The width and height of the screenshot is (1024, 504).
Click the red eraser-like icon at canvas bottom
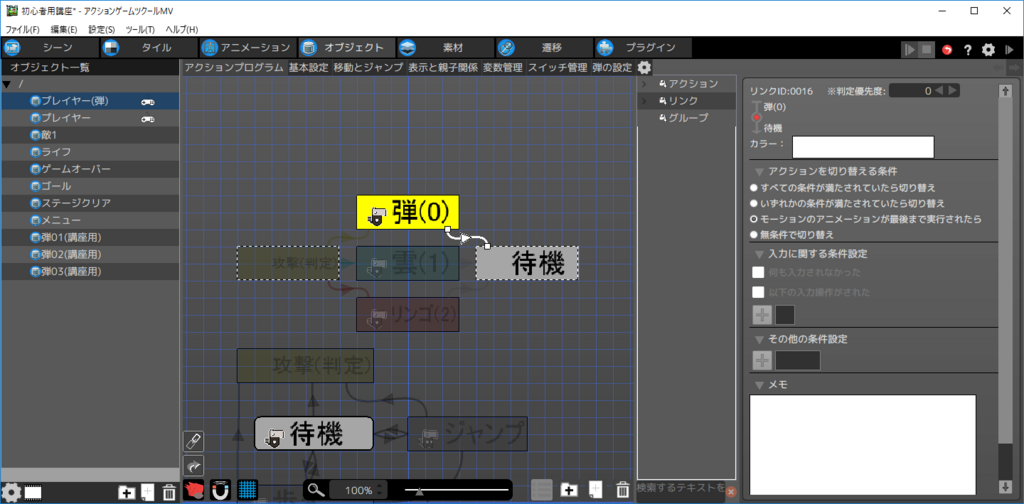(194, 489)
